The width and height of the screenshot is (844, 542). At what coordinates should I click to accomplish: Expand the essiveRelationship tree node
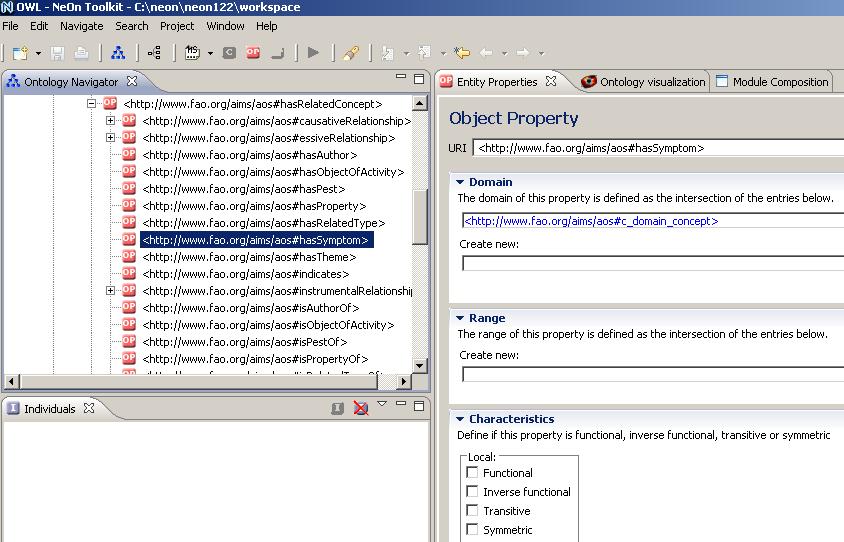tap(110, 138)
